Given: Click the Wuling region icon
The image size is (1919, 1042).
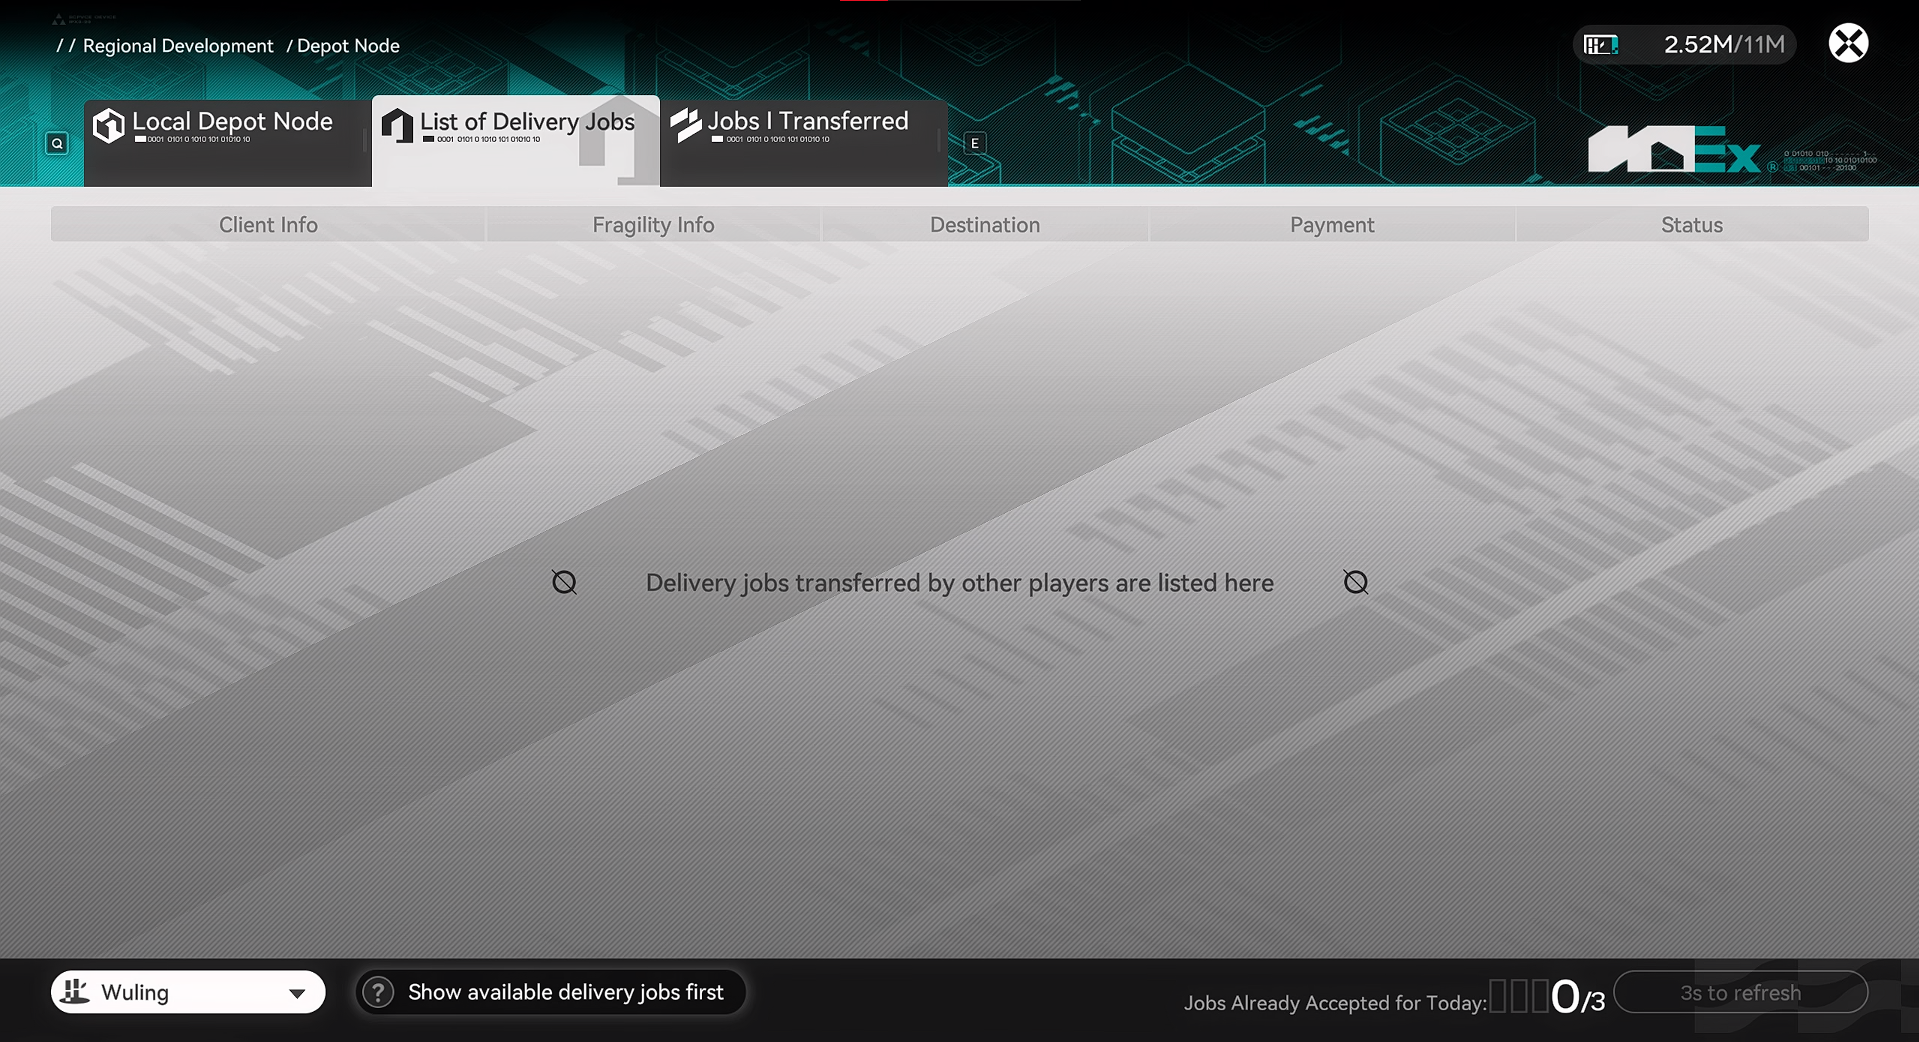Looking at the screenshot, I should tap(75, 991).
